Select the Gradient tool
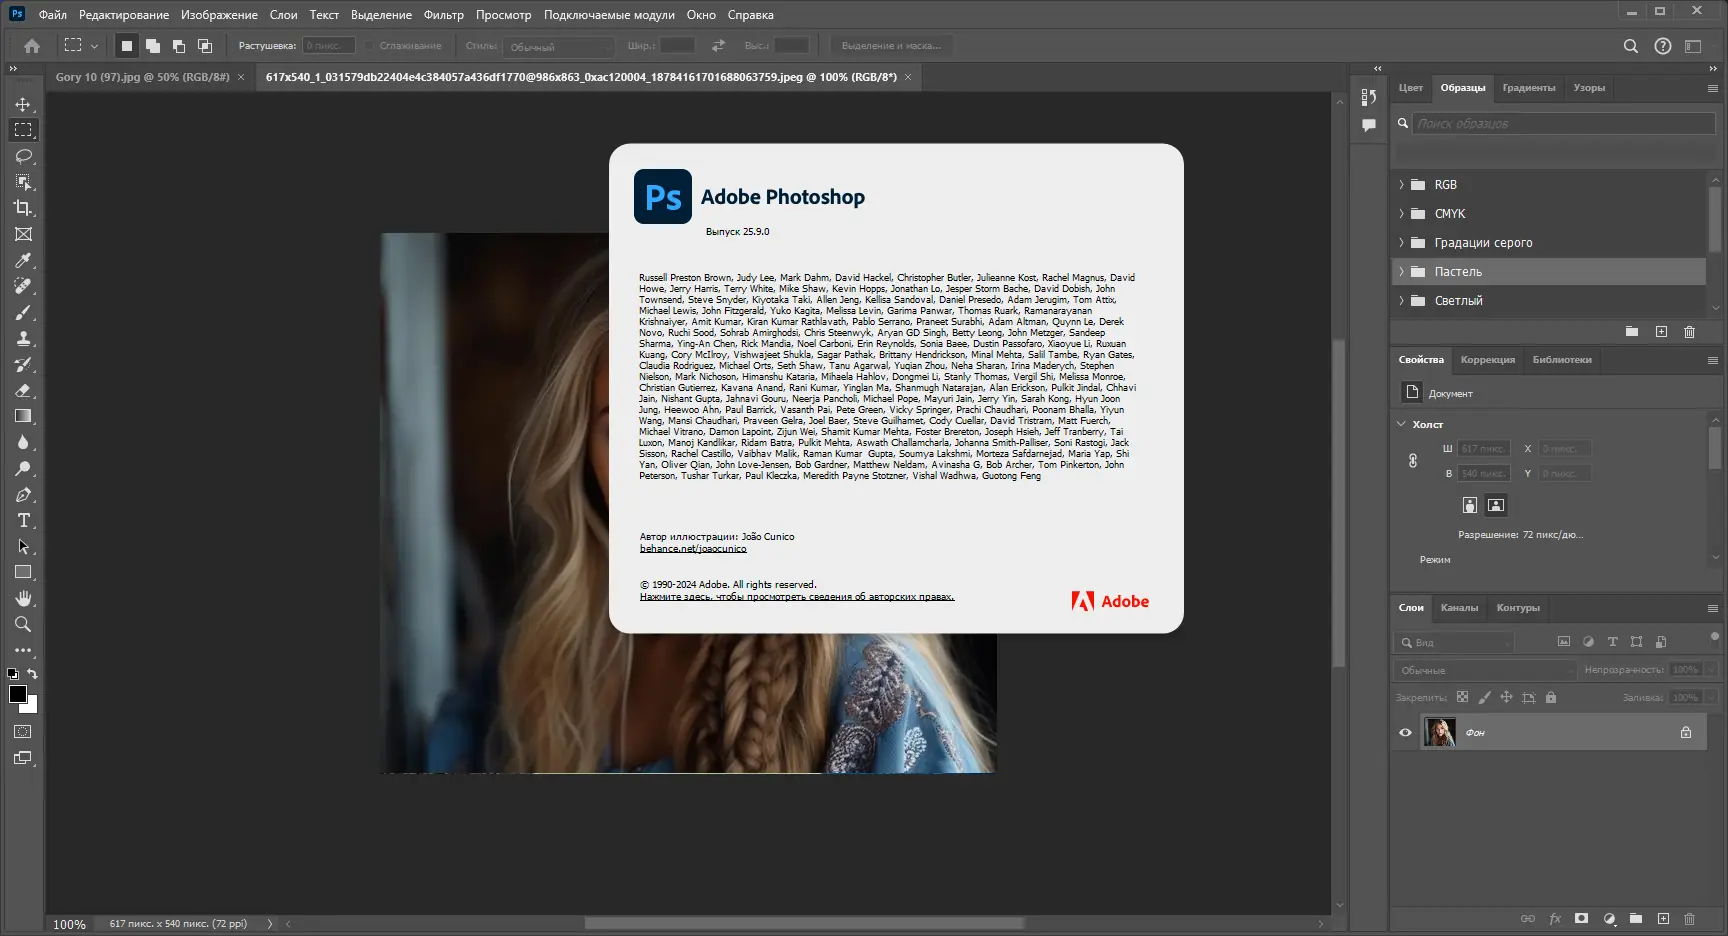The width and height of the screenshot is (1728, 936). click(x=23, y=416)
